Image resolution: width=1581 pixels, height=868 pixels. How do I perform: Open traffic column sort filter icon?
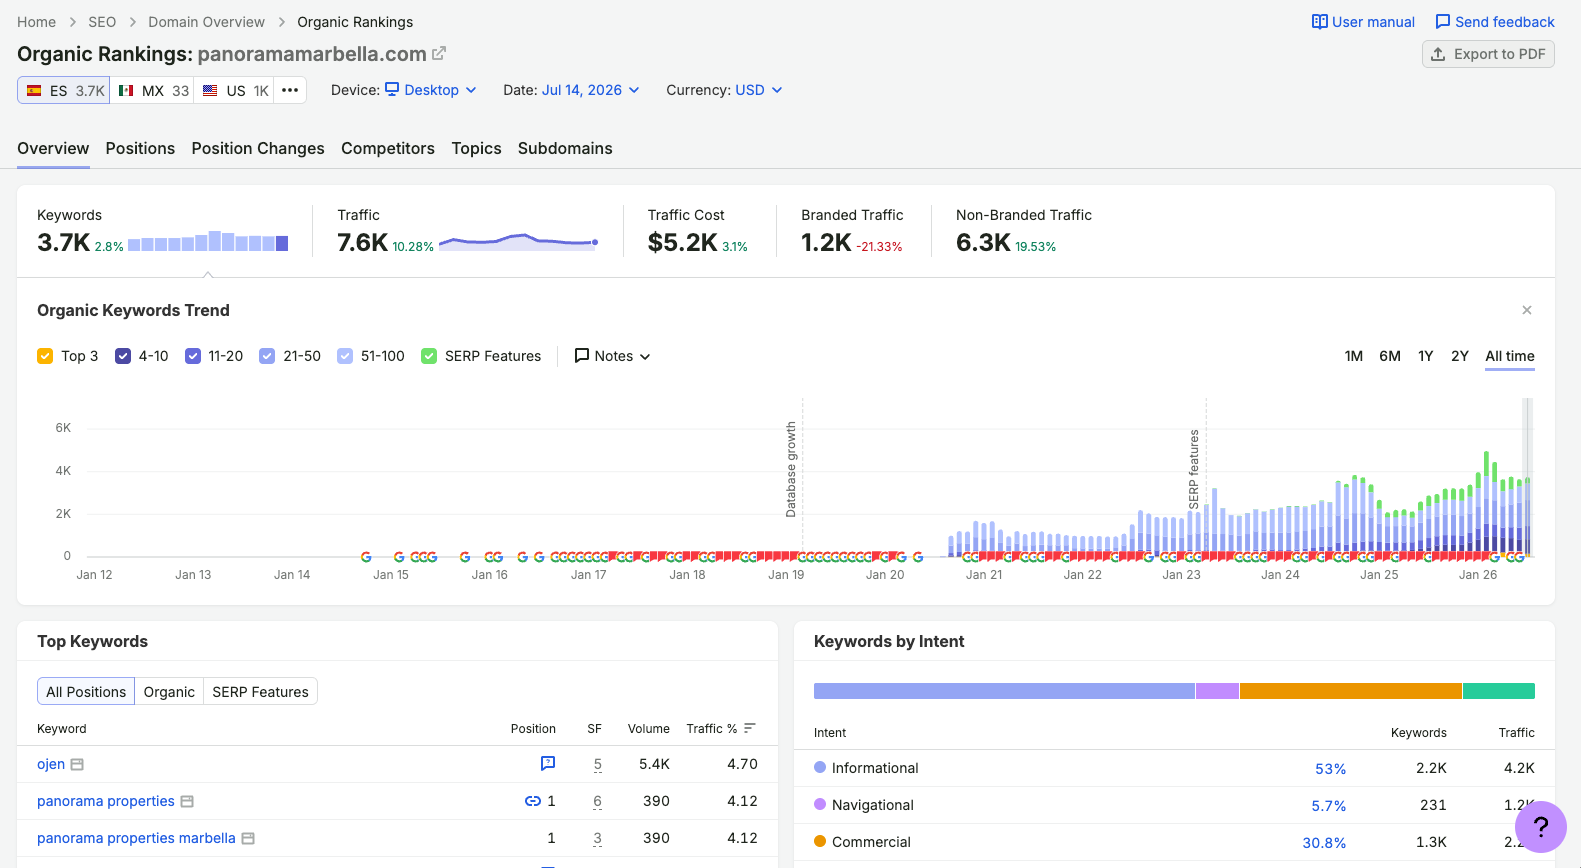click(750, 728)
